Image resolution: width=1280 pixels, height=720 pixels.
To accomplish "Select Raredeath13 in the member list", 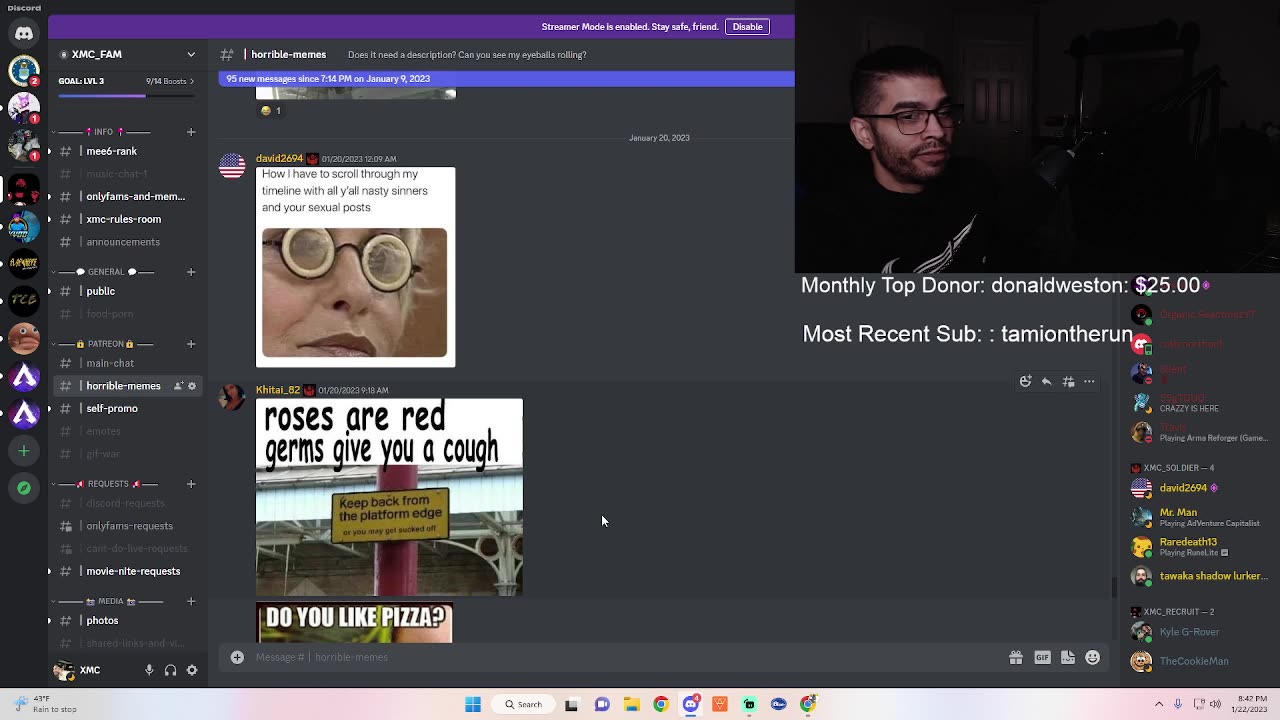I will 1196,546.
